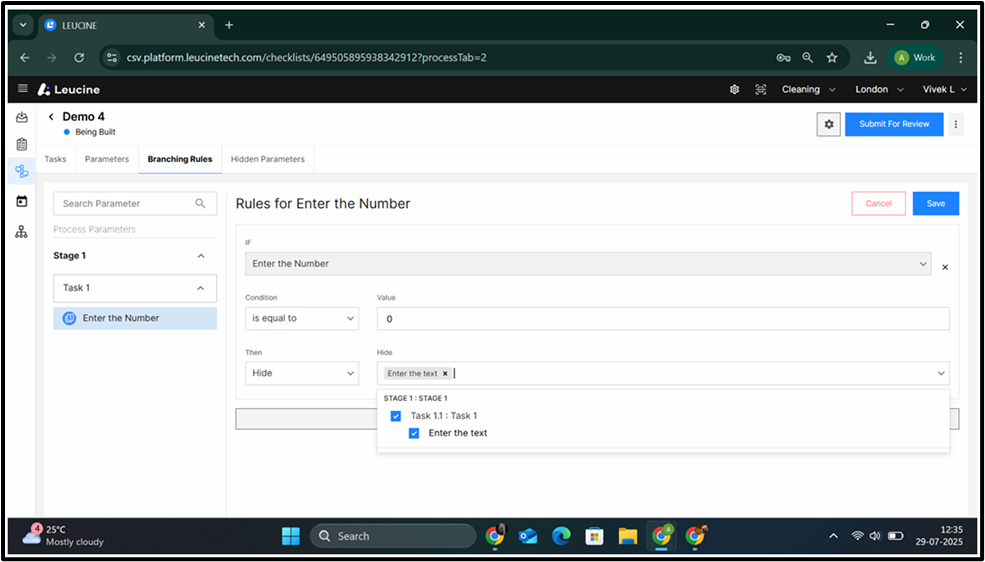Switch to the Parameters tab
Viewport: 985px width, 562px height.
click(107, 159)
